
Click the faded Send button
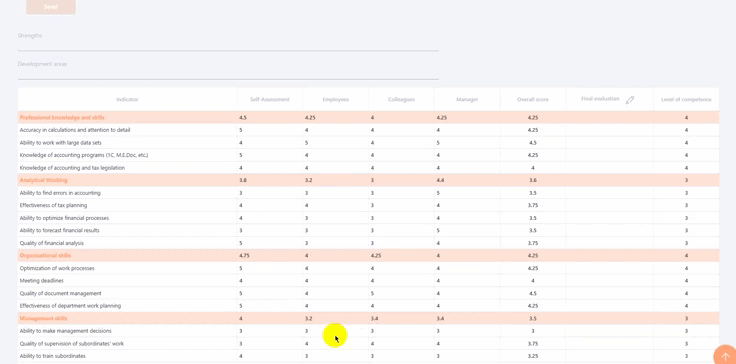(x=51, y=7)
